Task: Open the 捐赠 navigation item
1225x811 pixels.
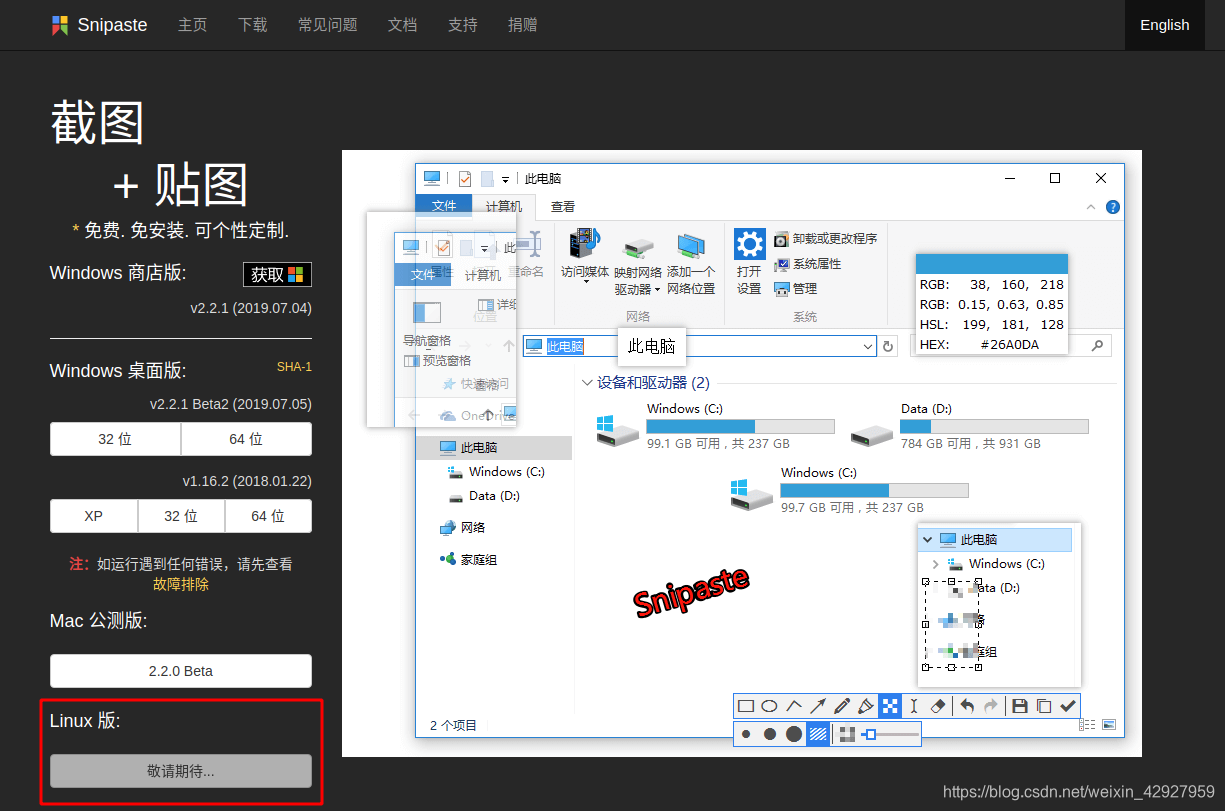Action: [x=522, y=25]
